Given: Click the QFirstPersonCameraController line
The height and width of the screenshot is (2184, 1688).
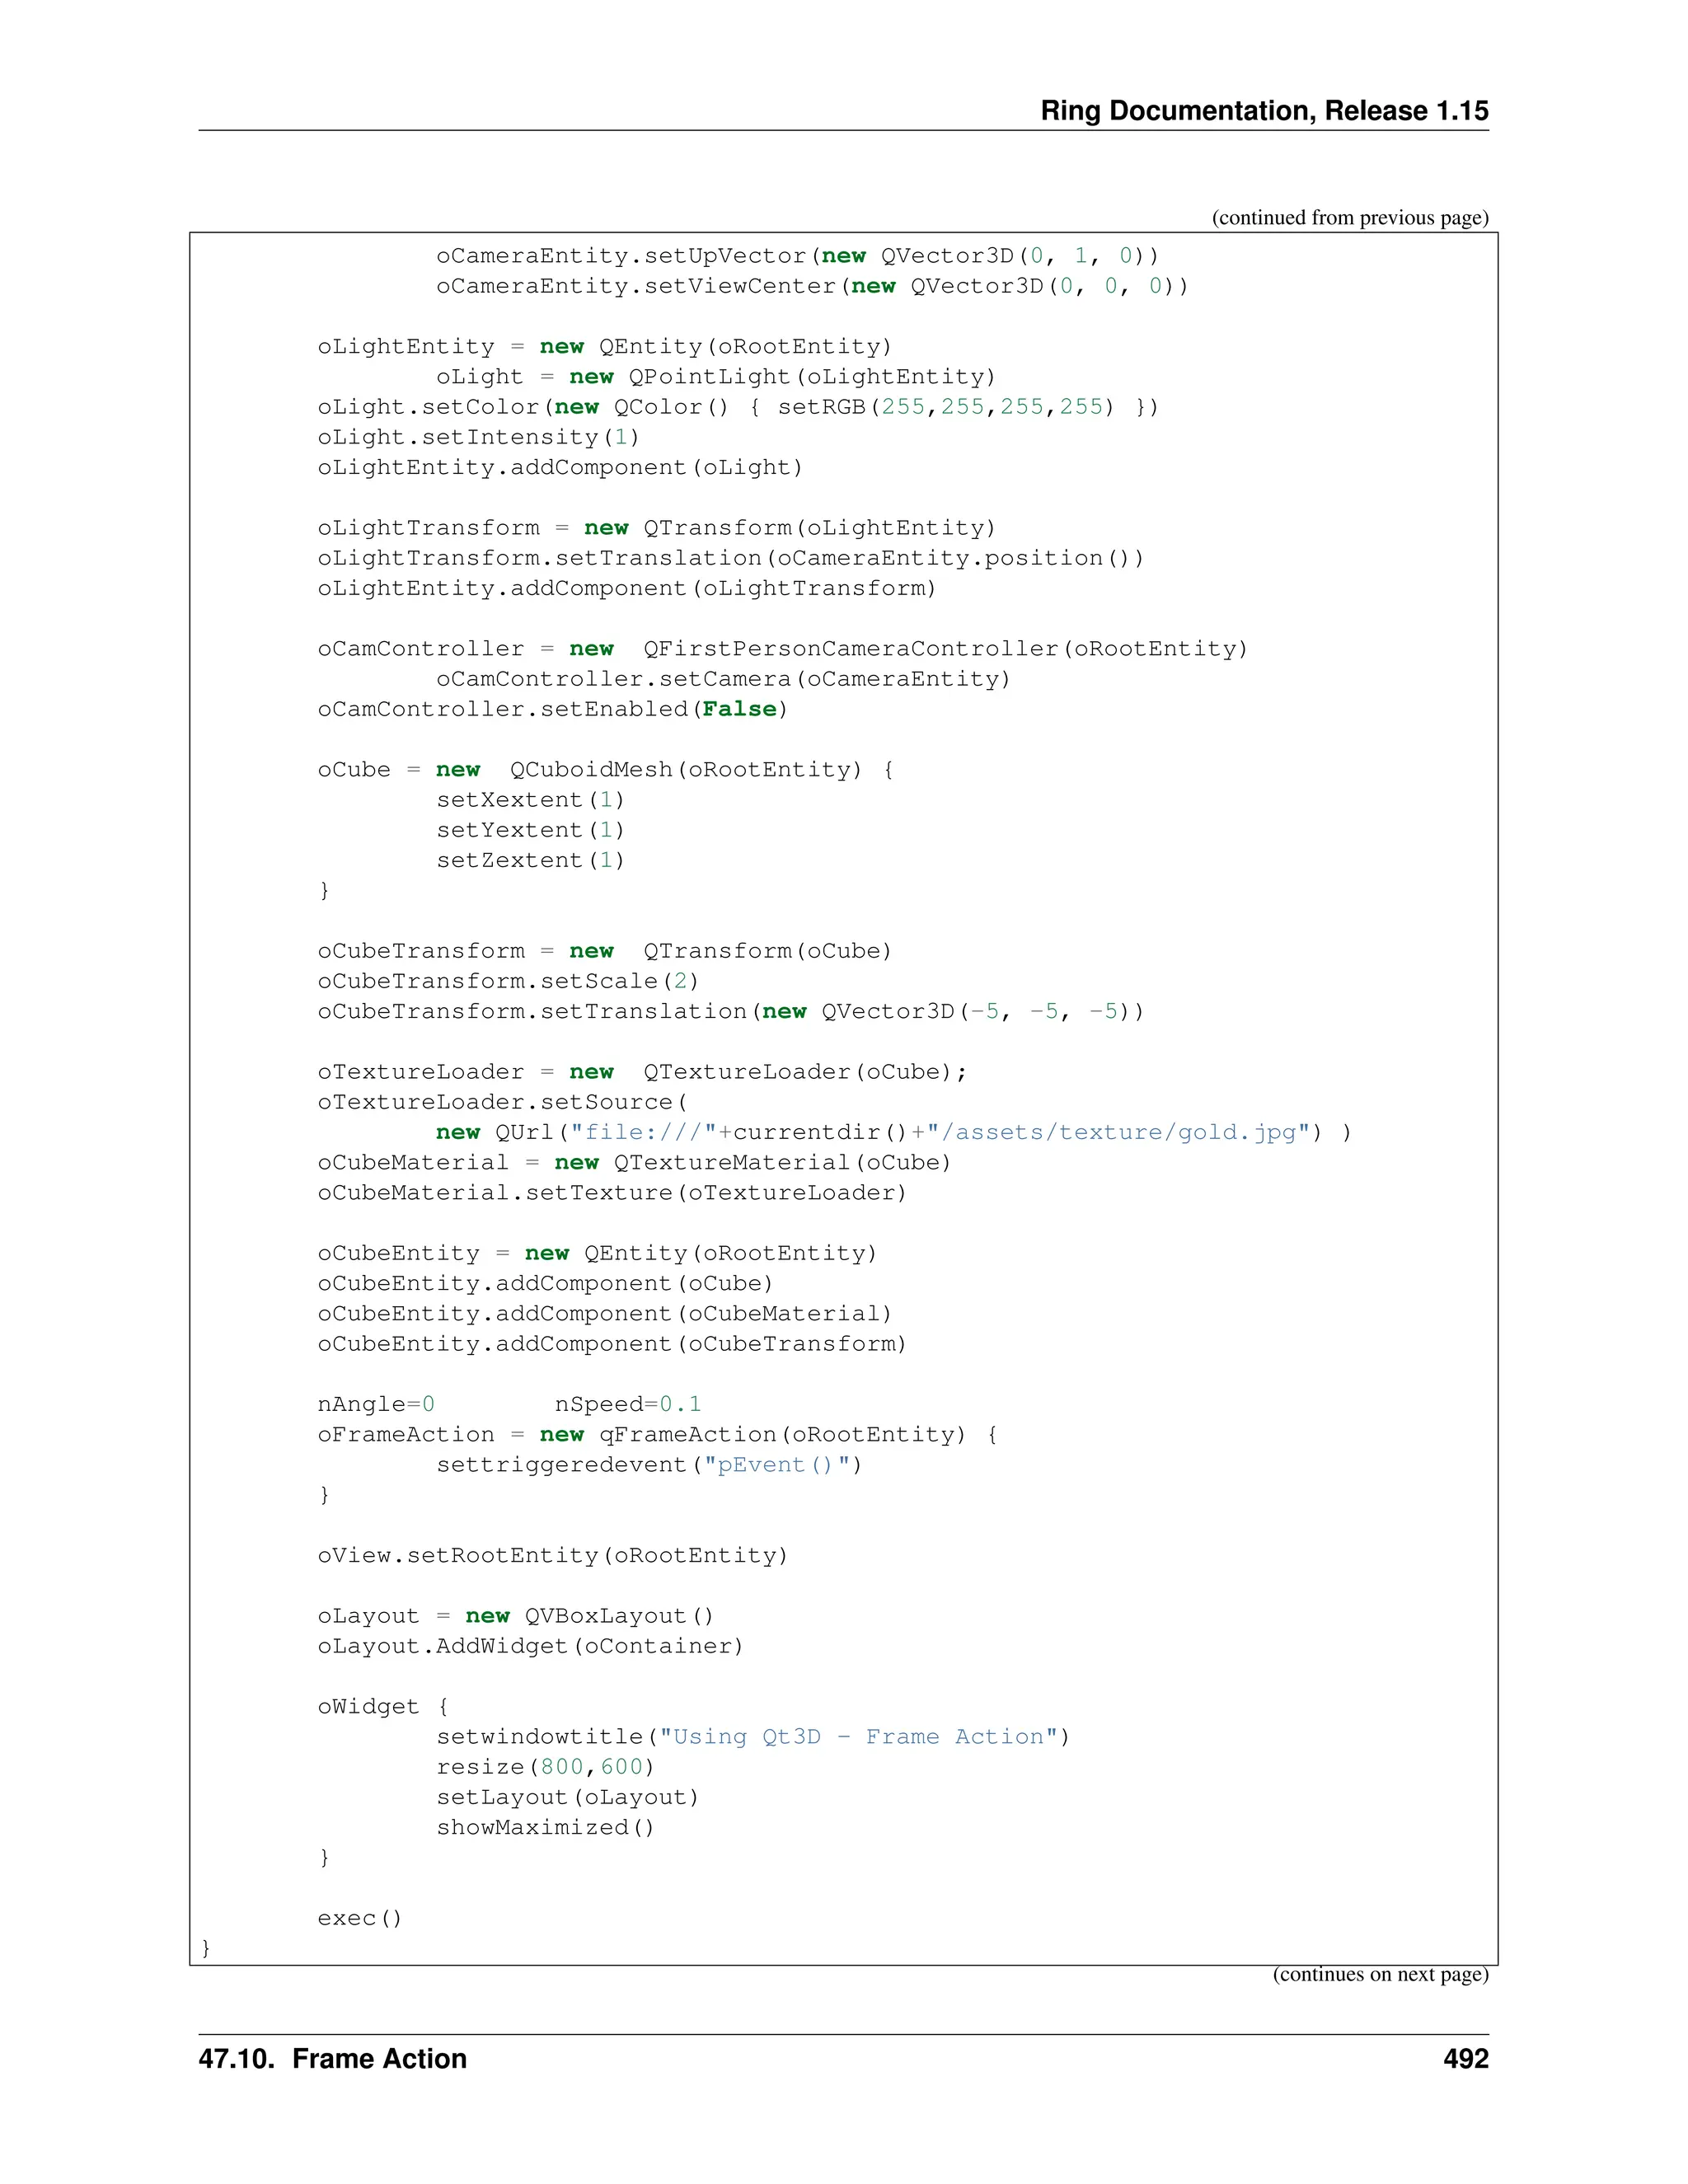Looking at the screenshot, I should 782,649.
